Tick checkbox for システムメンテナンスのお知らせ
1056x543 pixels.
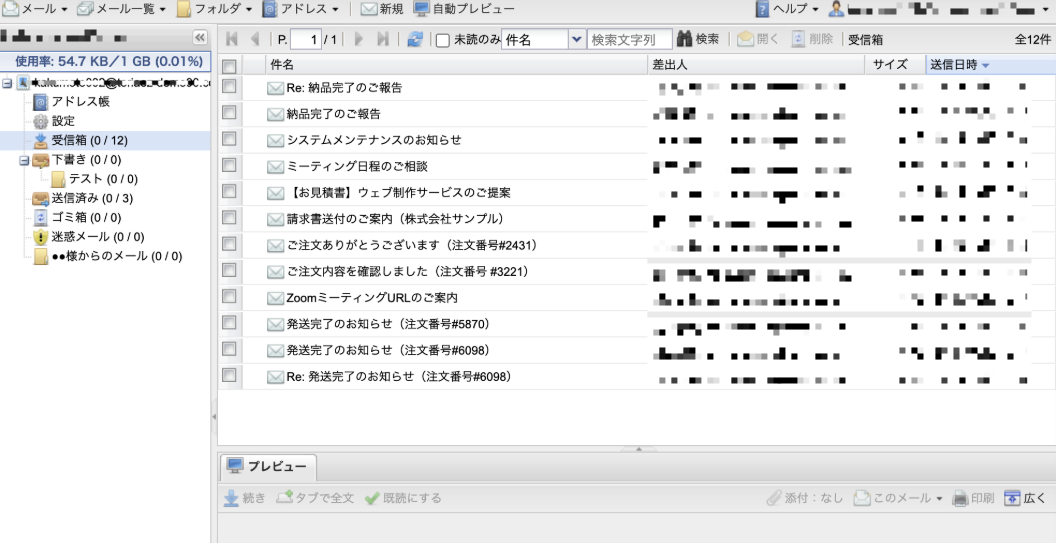[229, 139]
